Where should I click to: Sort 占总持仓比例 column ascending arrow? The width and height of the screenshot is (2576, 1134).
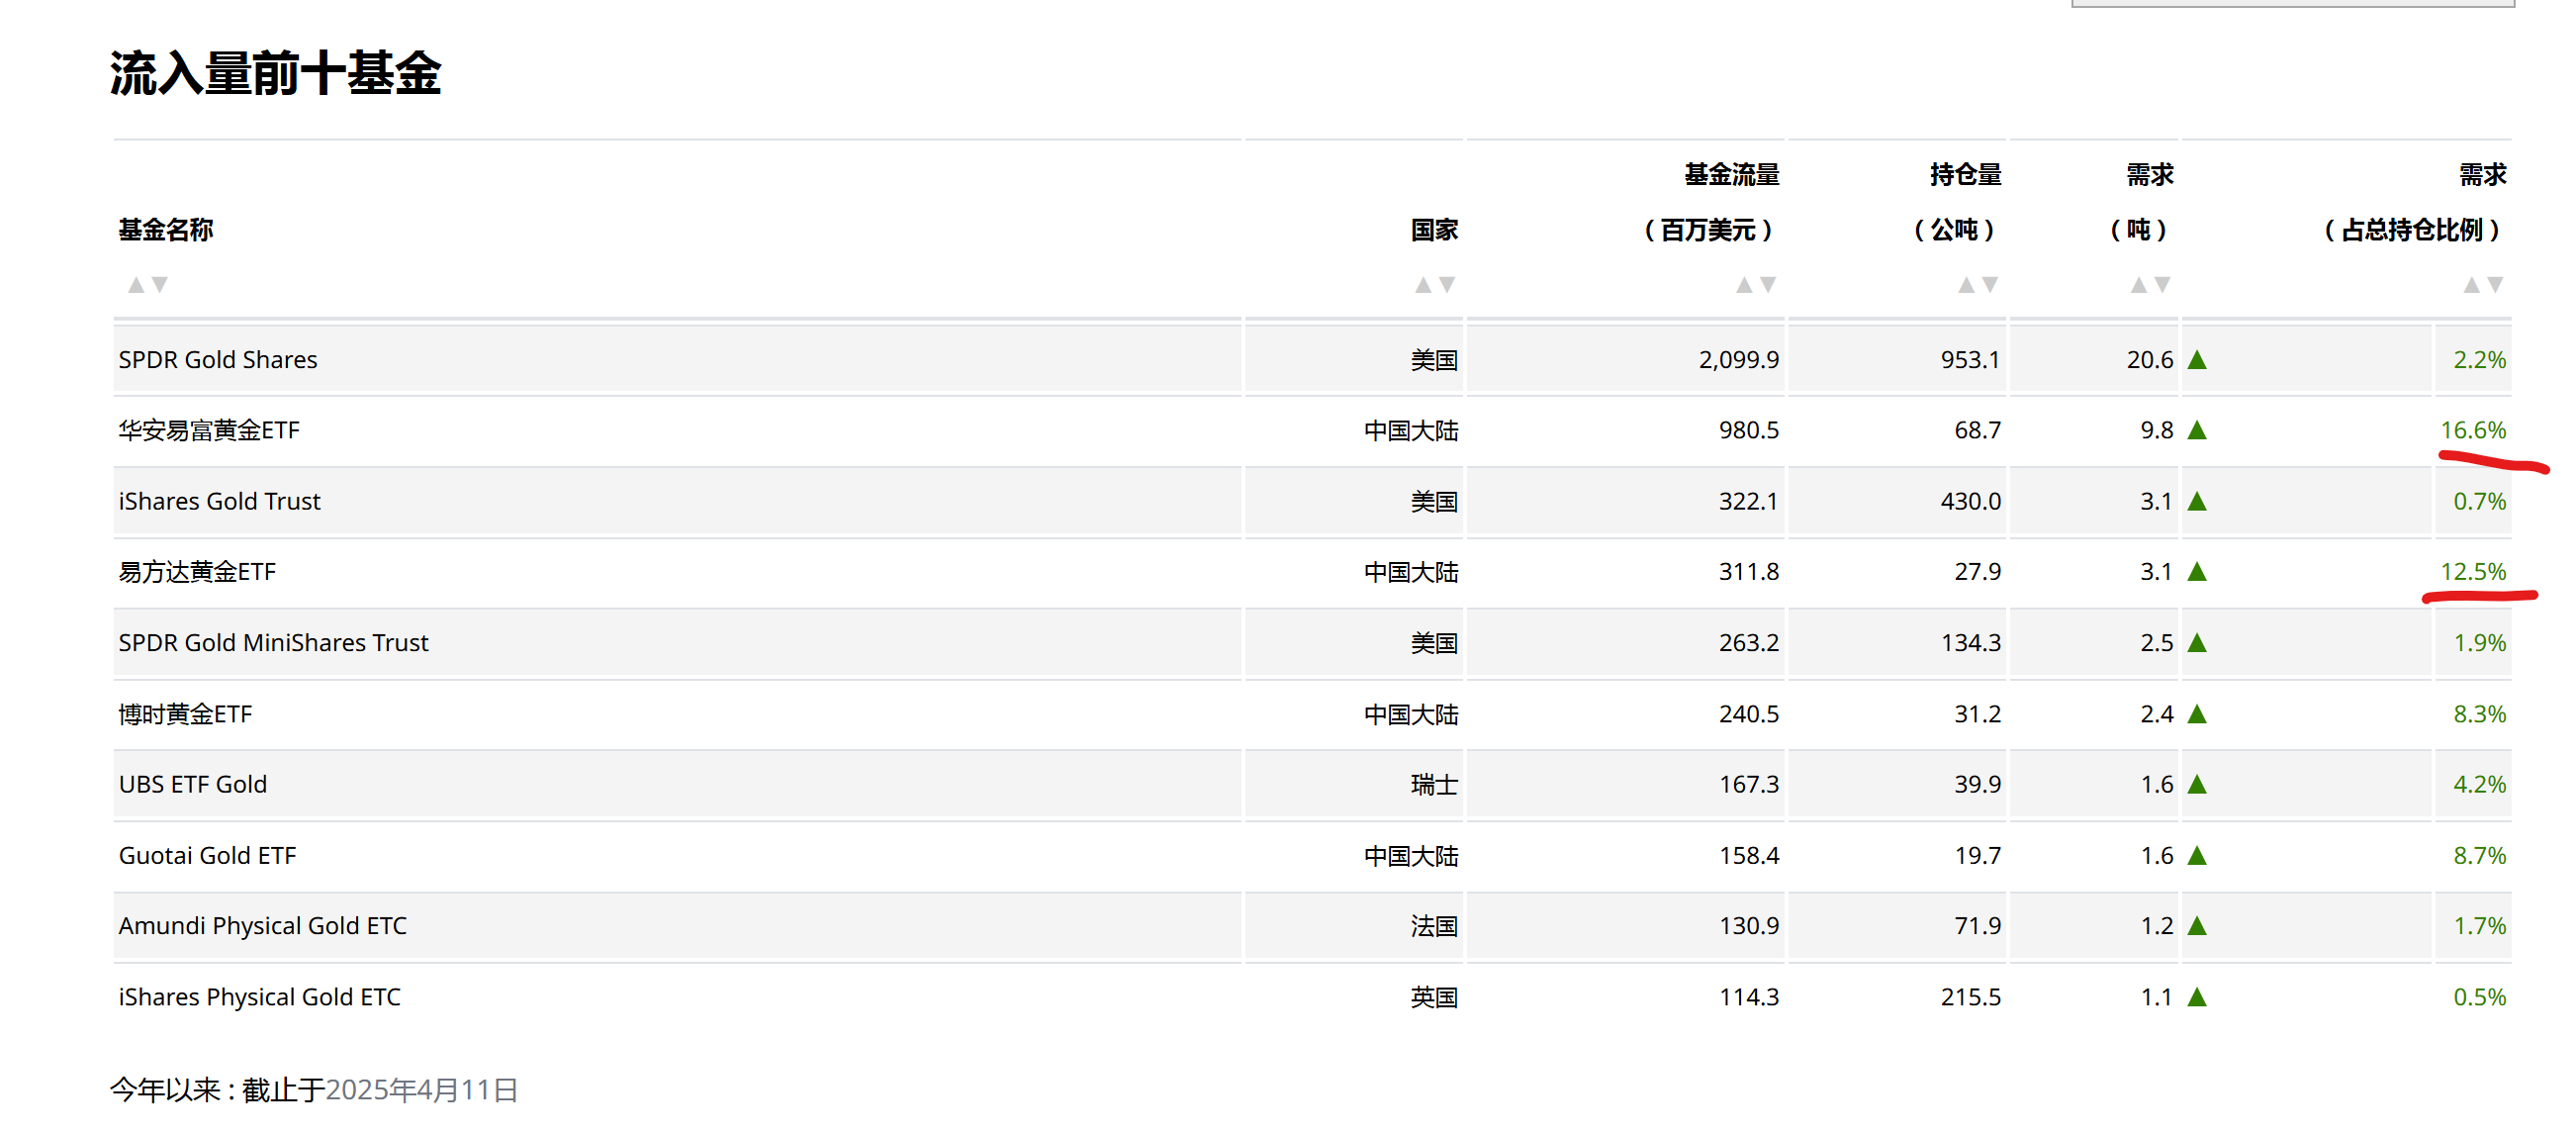tap(2471, 285)
